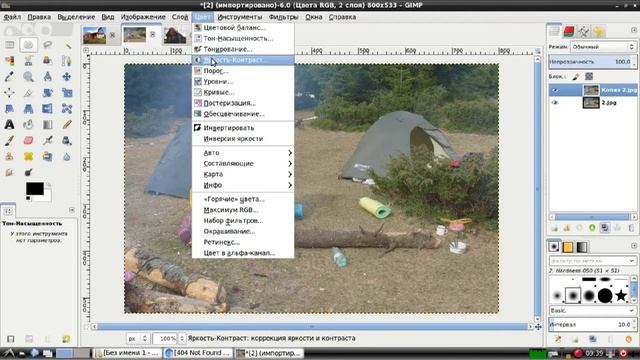Adjust the Интервал brush spacing slider

592,324
